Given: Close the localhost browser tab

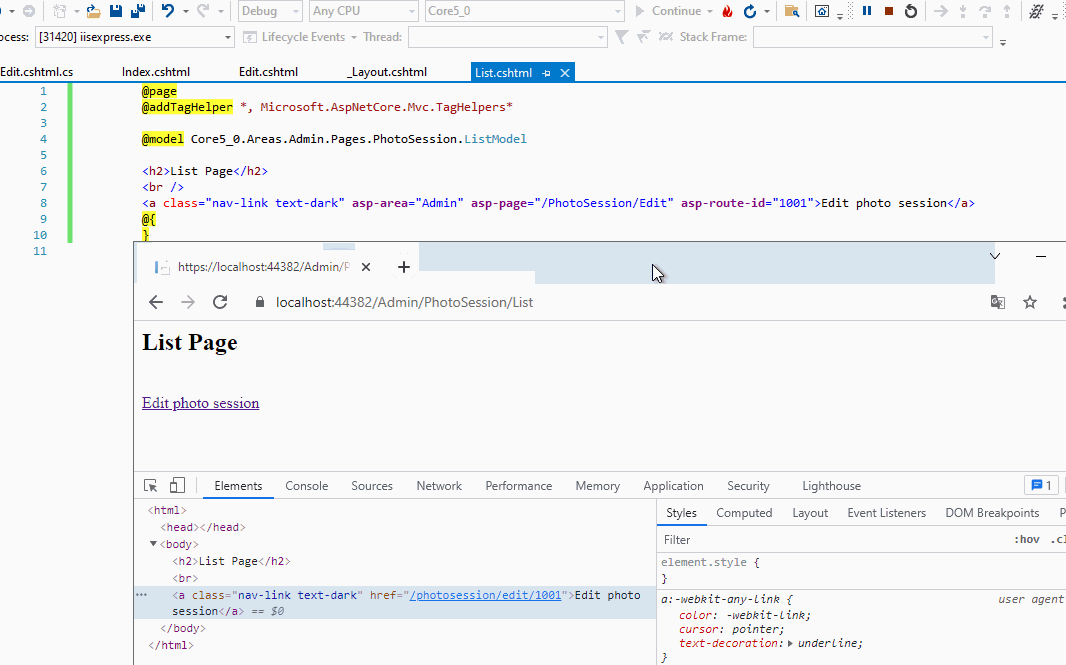Looking at the screenshot, I should 366,267.
